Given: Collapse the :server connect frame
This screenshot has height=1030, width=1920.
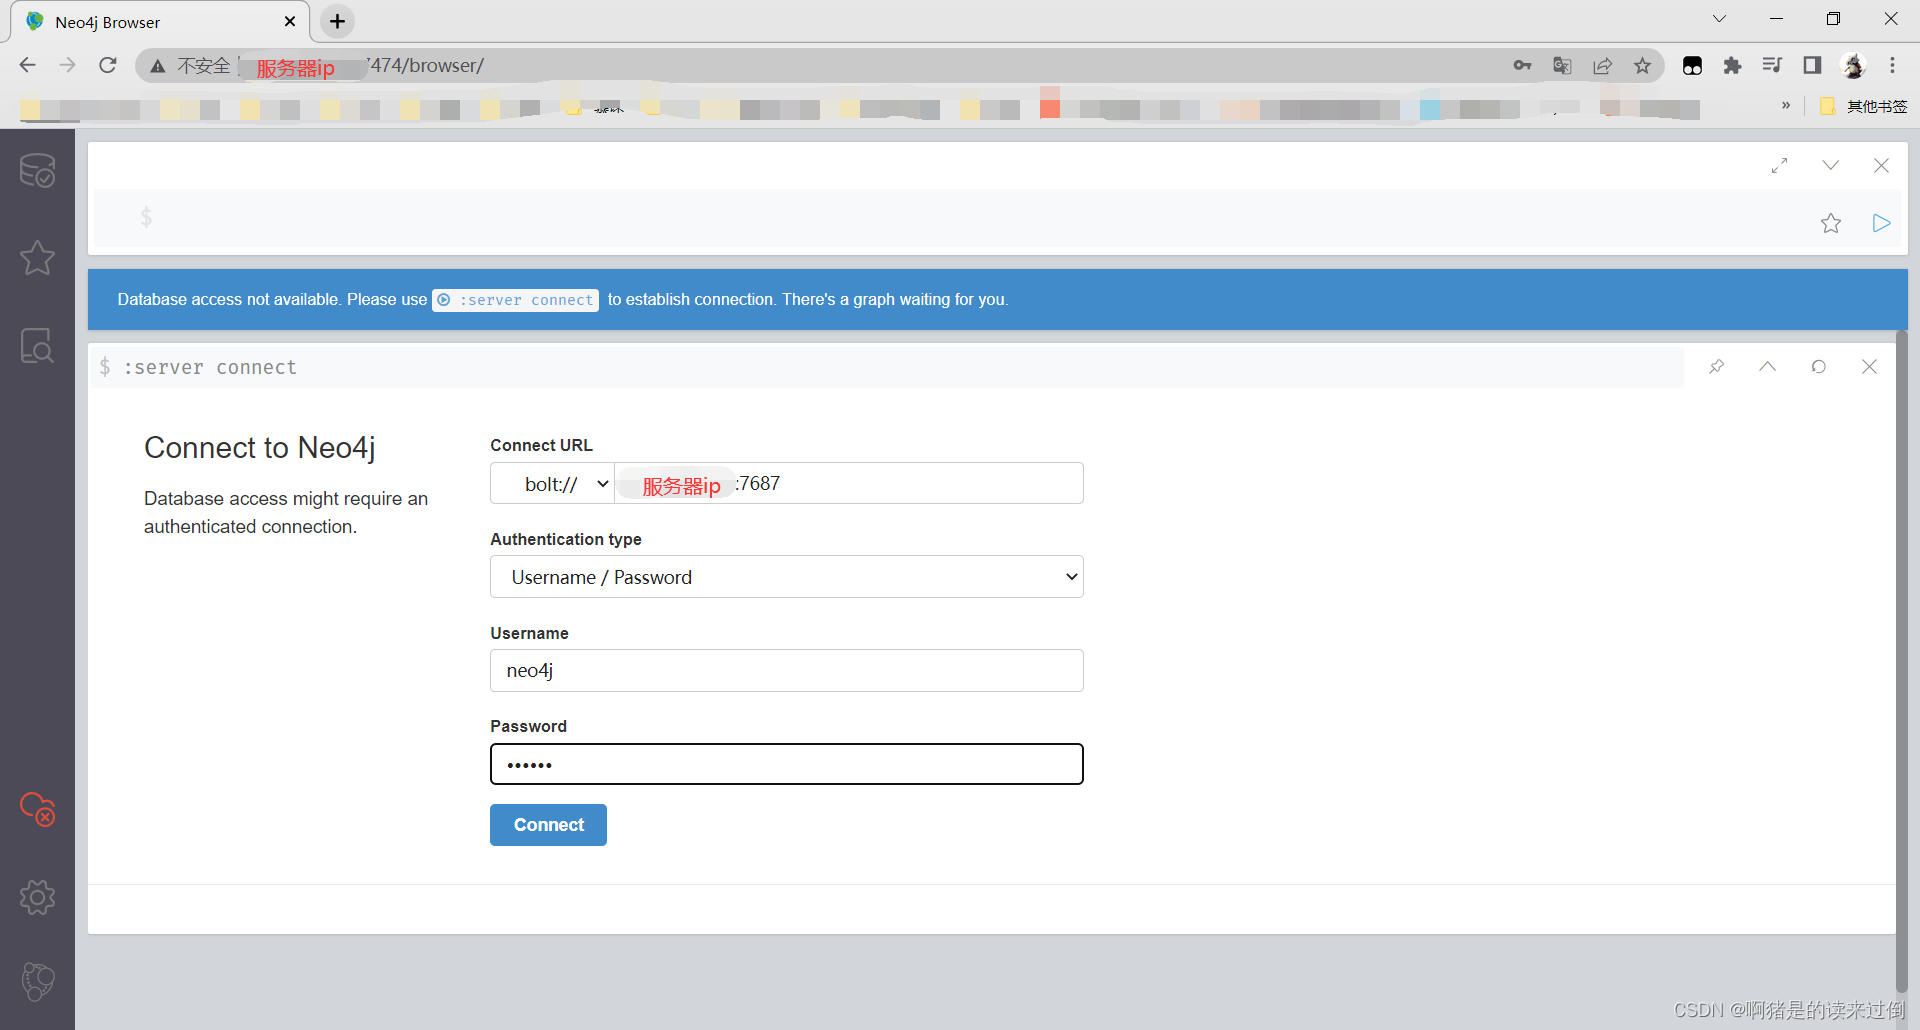Looking at the screenshot, I should tap(1768, 366).
